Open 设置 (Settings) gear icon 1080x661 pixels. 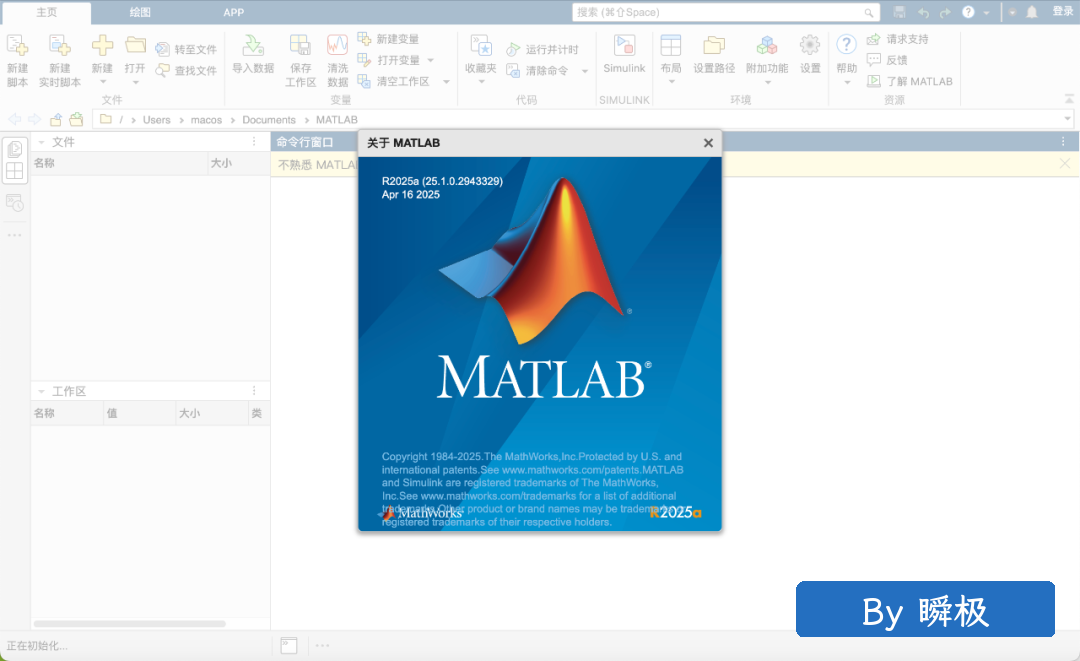[810, 47]
